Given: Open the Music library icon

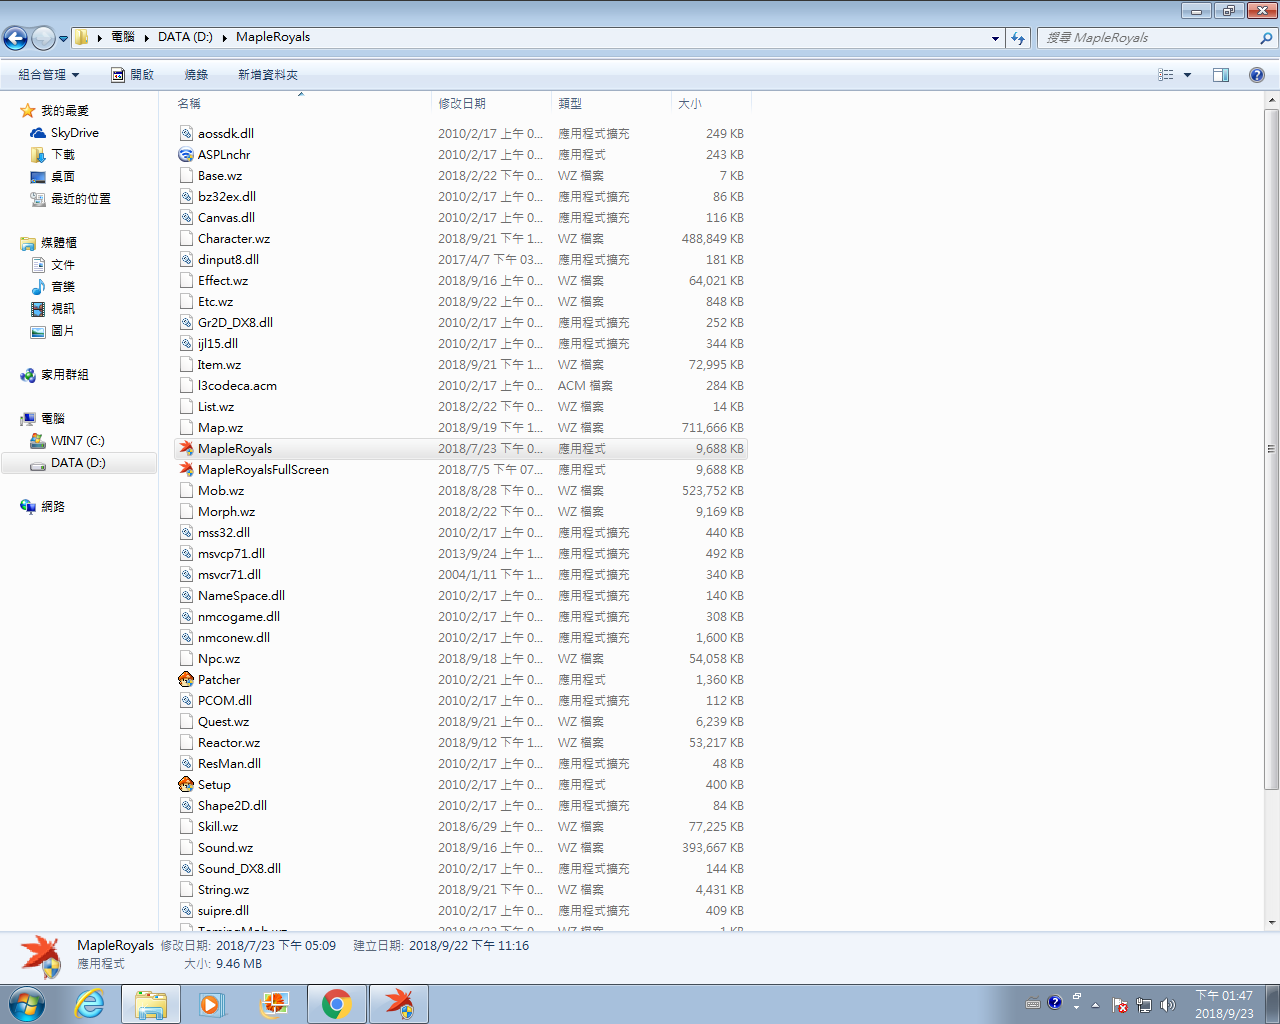Looking at the screenshot, I should [x=38, y=286].
